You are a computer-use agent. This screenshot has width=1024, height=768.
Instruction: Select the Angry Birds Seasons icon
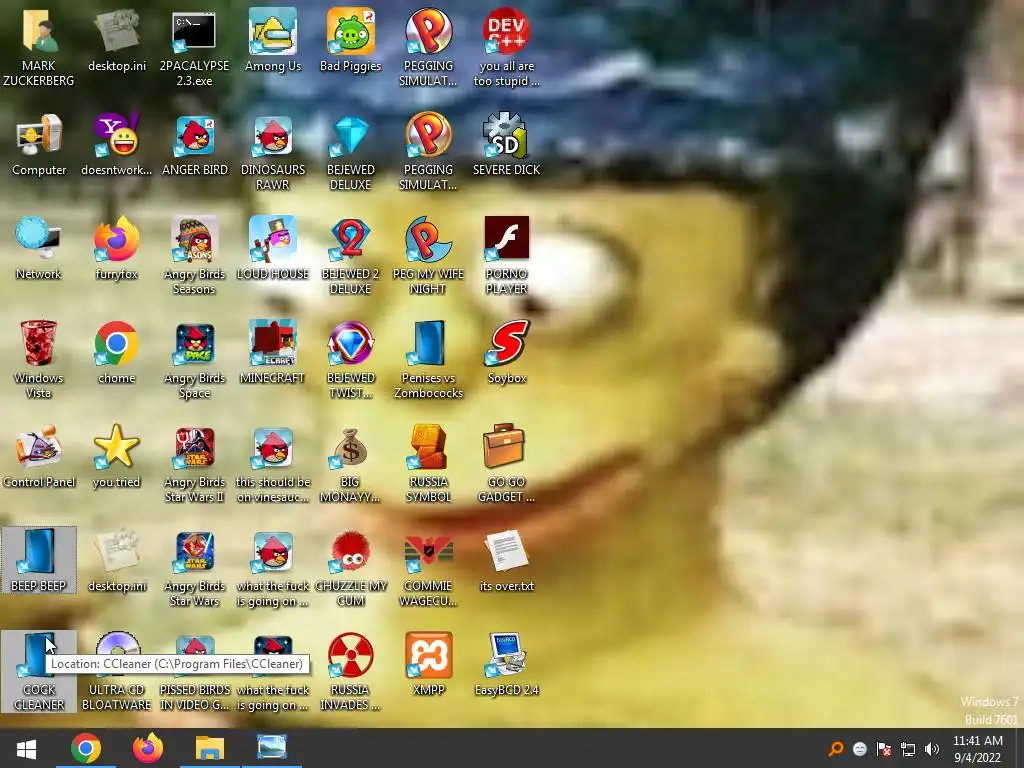[194, 240]
